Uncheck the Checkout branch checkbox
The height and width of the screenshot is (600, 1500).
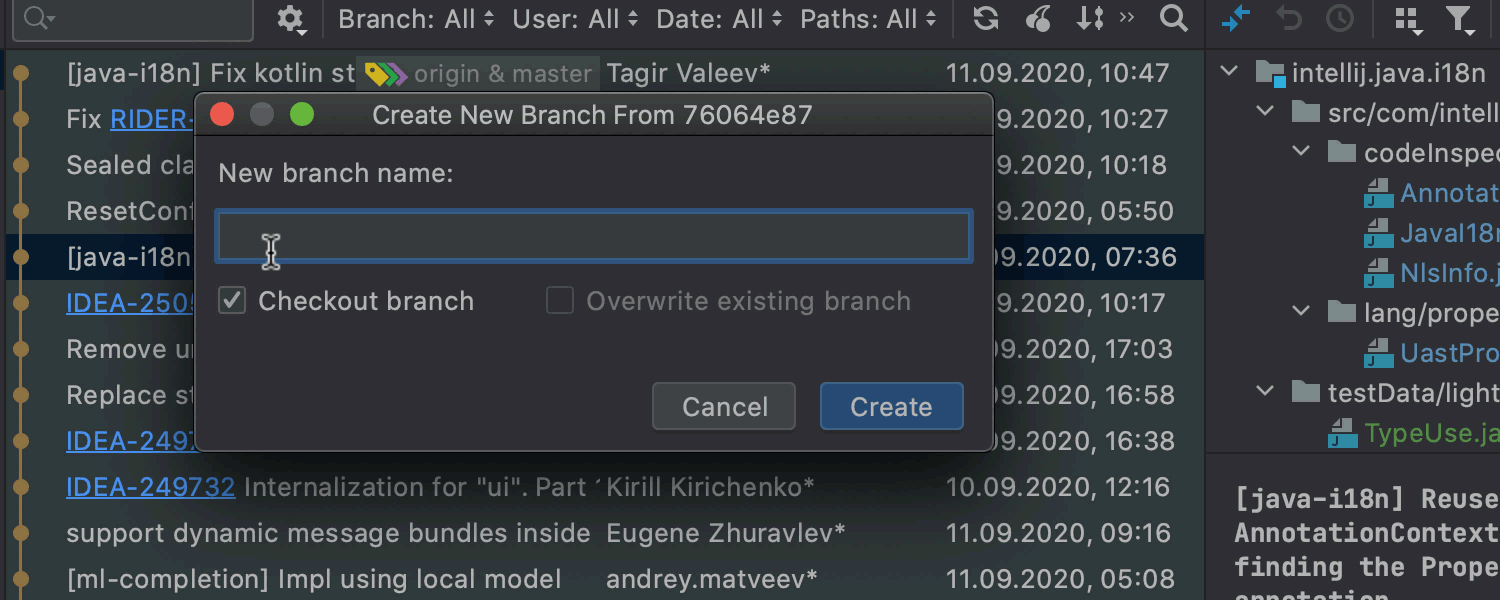point(232,301)
